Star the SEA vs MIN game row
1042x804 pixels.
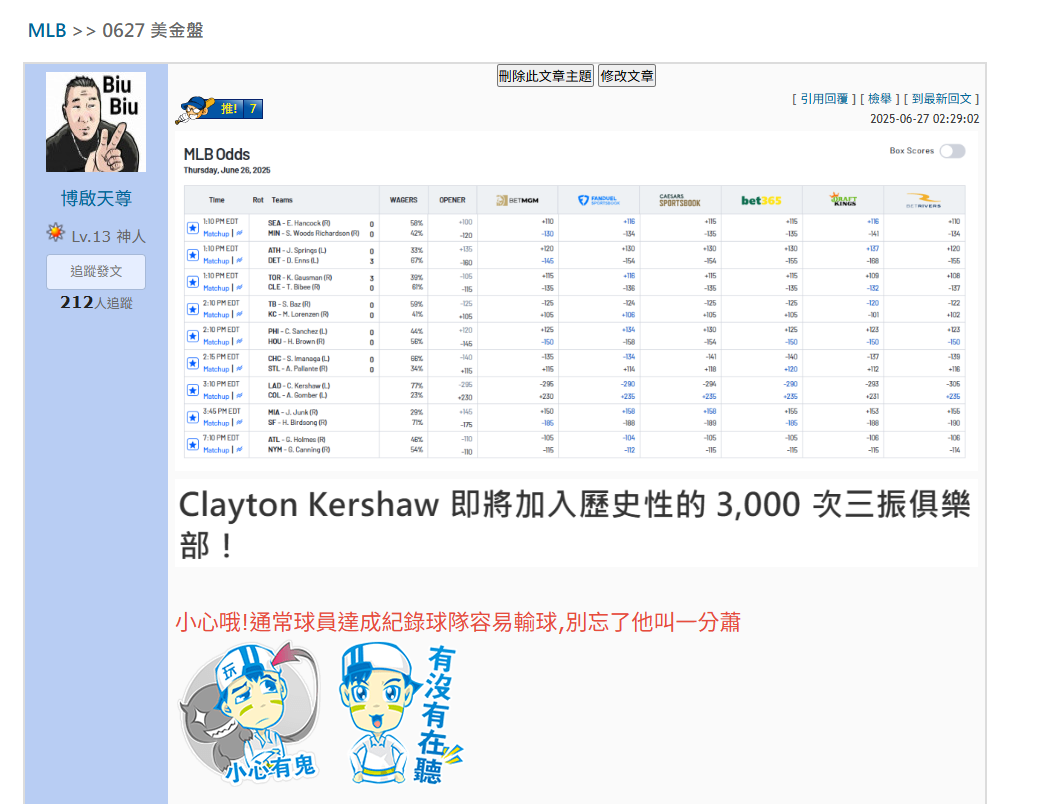193,228
